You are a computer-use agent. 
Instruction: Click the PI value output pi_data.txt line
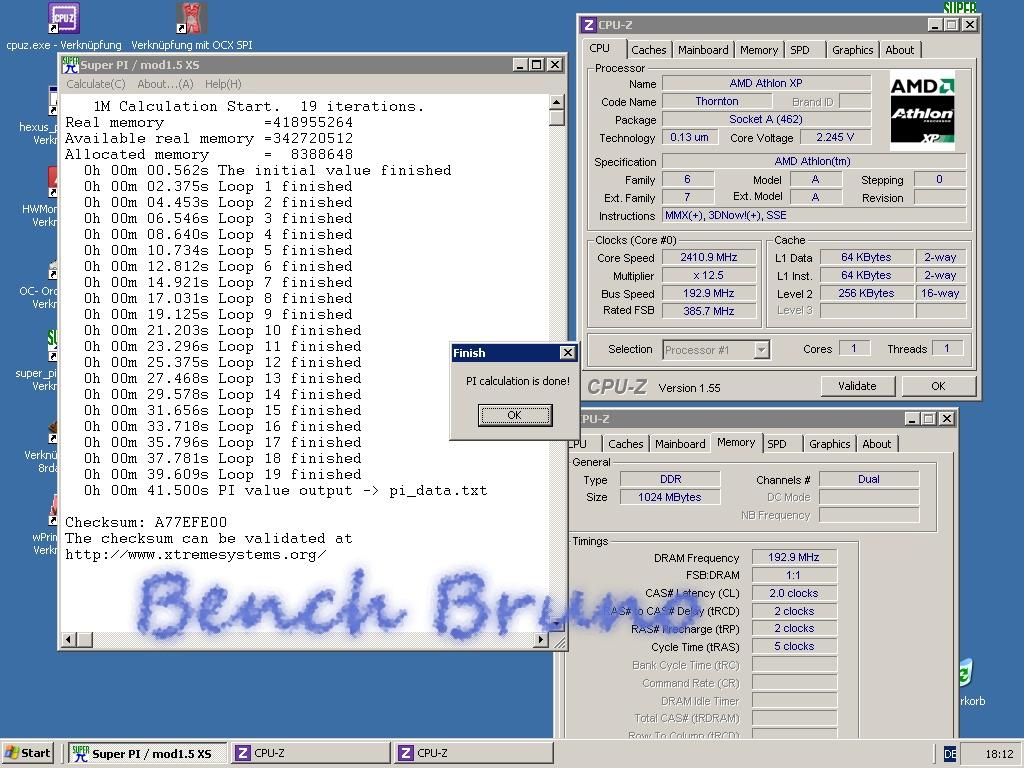285,490
